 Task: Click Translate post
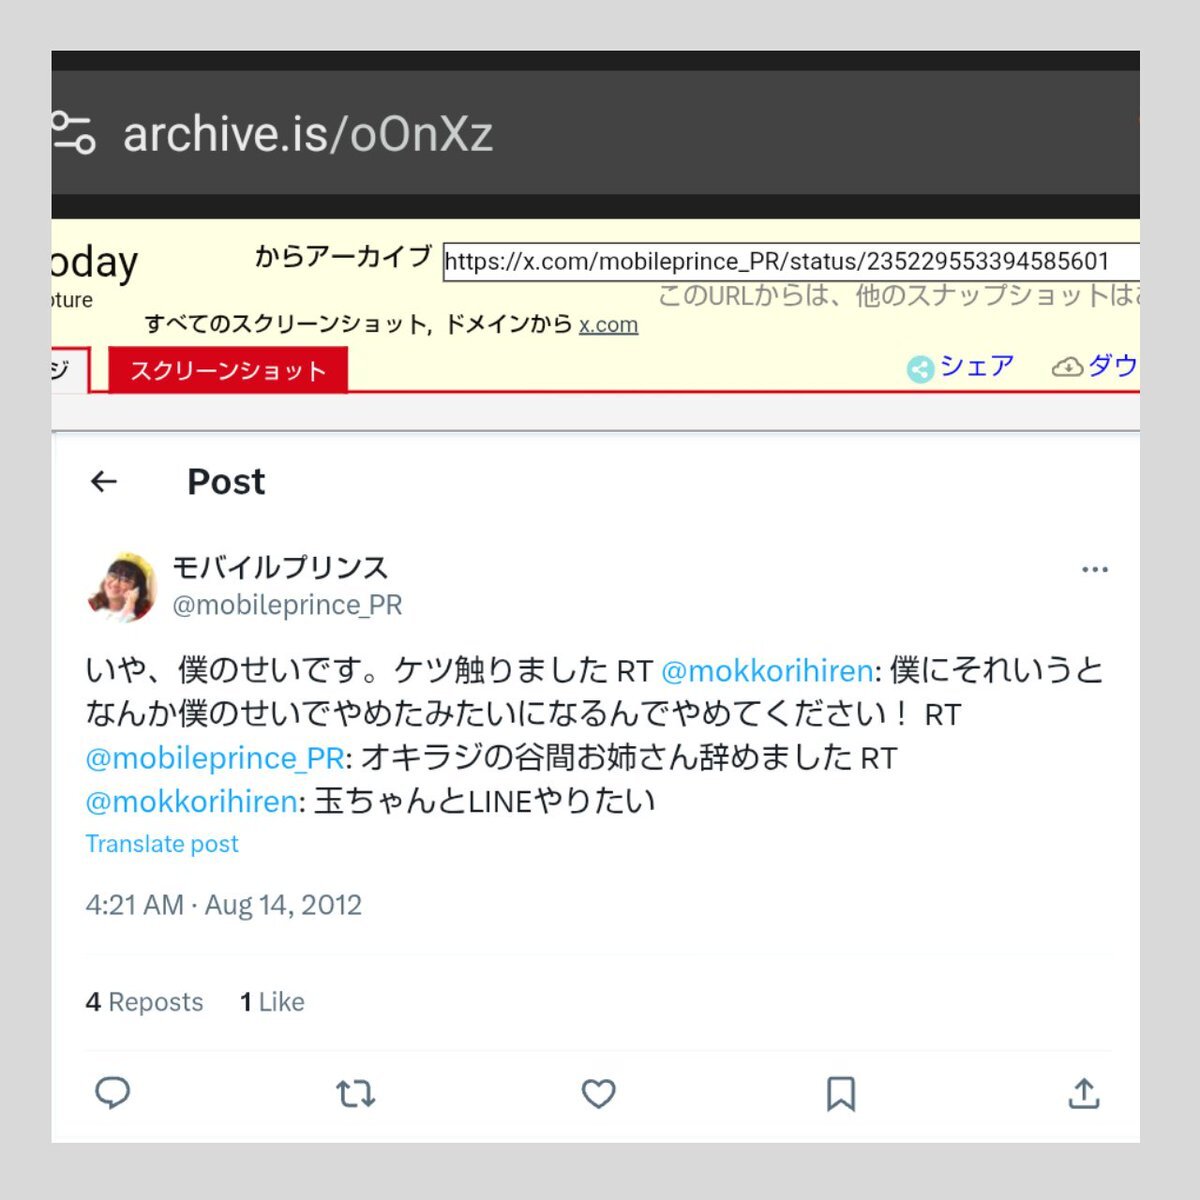162,844
